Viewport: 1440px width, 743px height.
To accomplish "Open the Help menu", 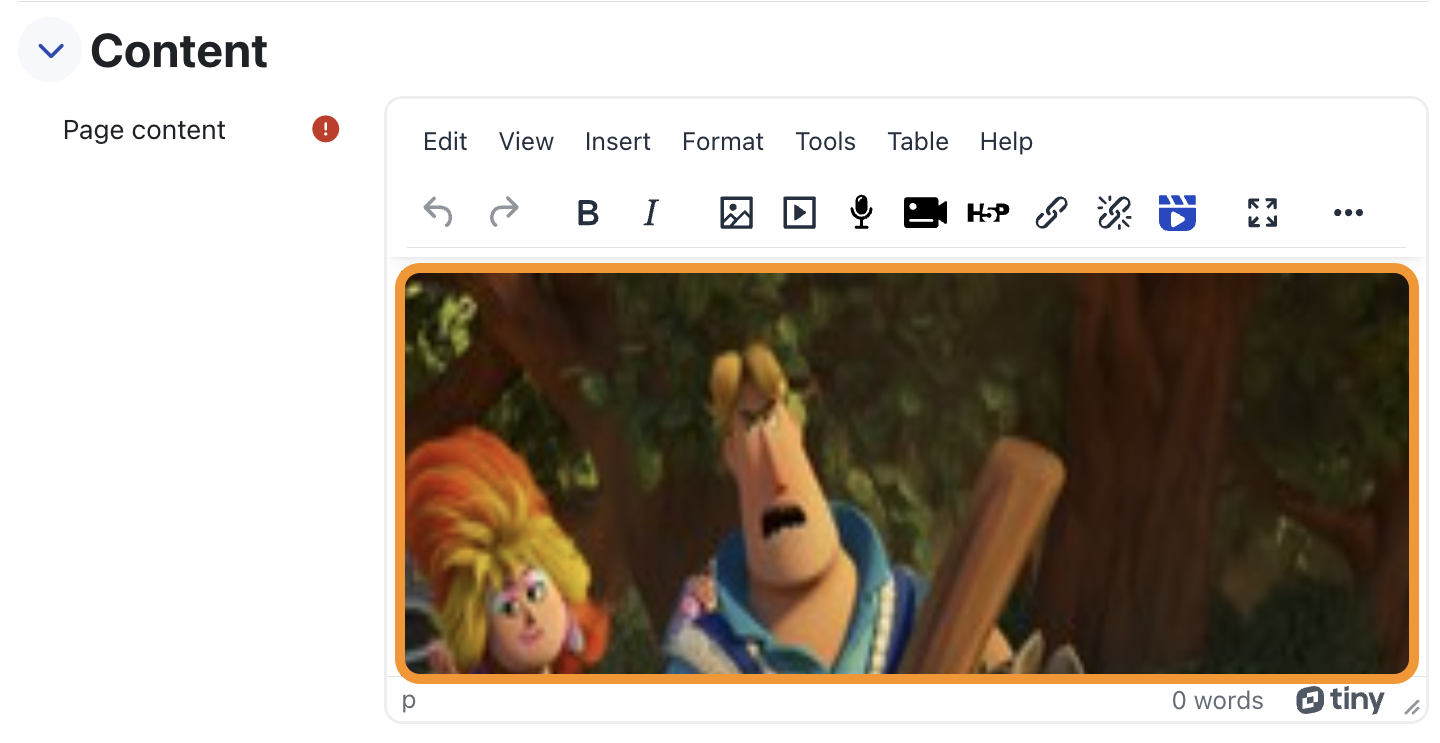I will pos(1006,142).
